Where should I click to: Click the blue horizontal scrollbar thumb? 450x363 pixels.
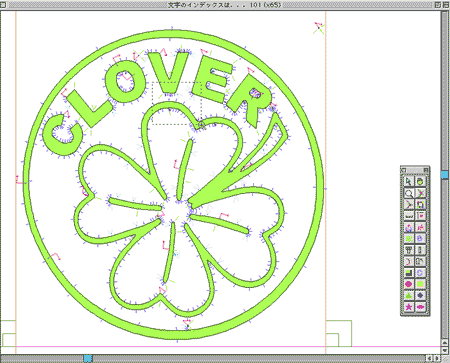(x=88, y=358)
